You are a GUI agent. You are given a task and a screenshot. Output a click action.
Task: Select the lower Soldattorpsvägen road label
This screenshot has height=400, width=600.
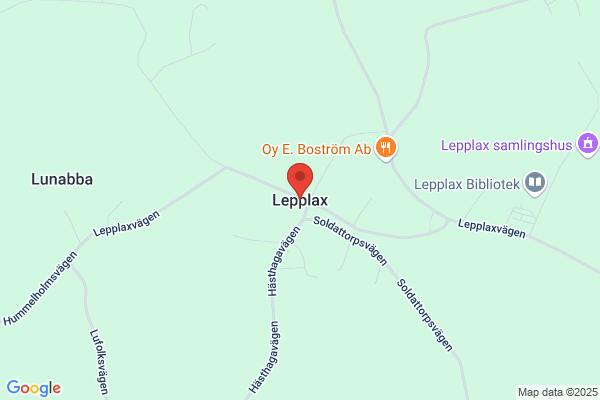click(x=425, y=315)
